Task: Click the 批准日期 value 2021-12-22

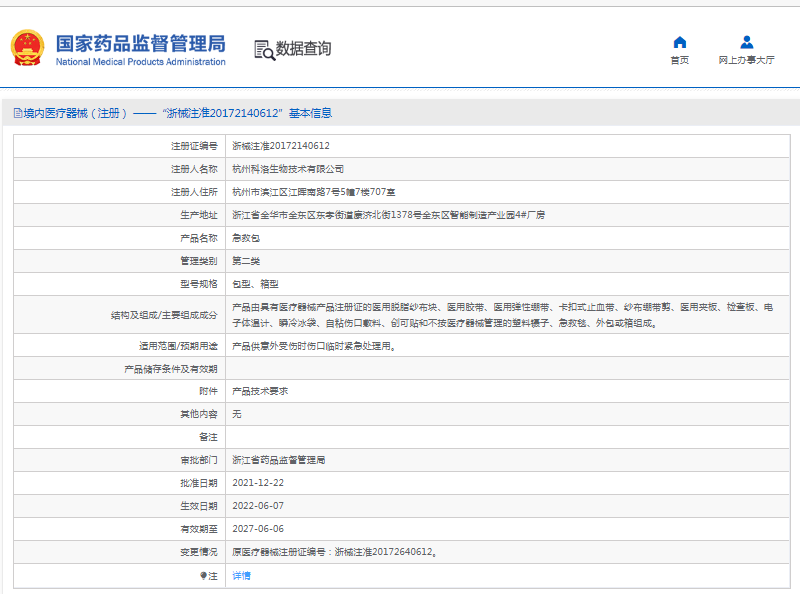Action: point(258,483)
